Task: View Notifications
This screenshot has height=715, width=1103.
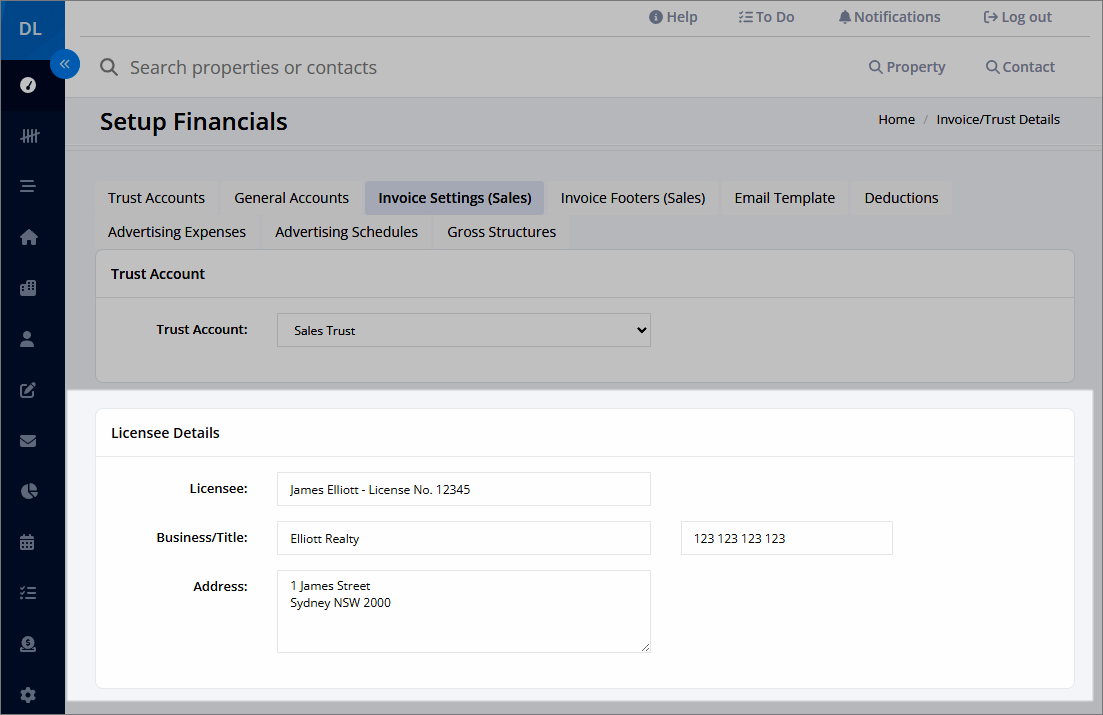Action: [889, 17]
